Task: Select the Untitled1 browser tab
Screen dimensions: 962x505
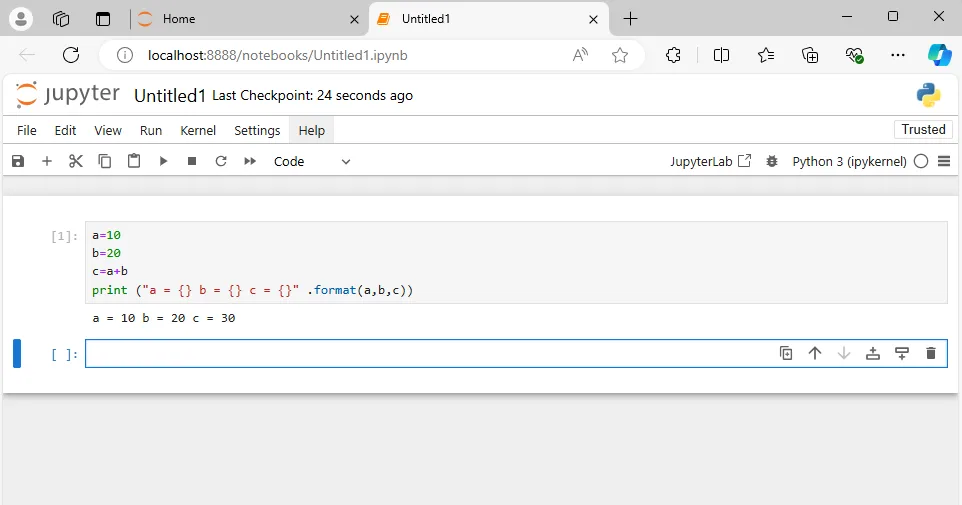Action: pyautogui.click(x=488, y=19)
